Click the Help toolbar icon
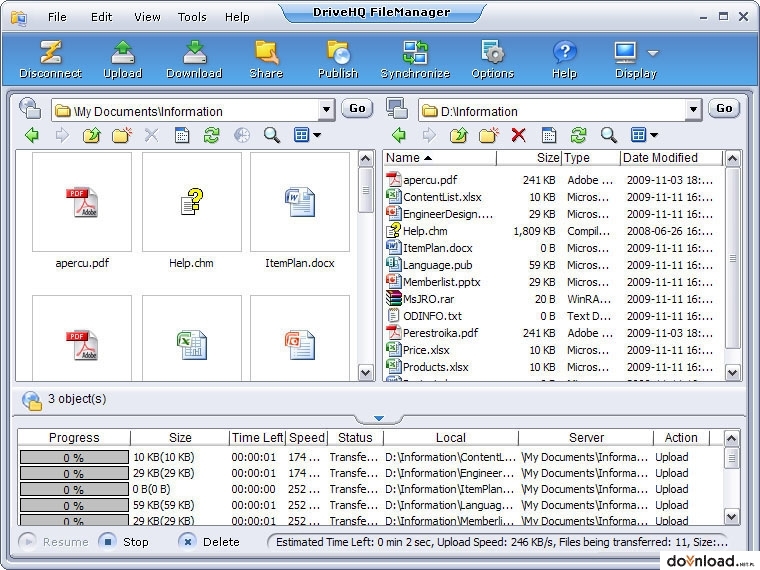Image resolution: width=760 pixels, height=570 pixels. coord(564,59)
